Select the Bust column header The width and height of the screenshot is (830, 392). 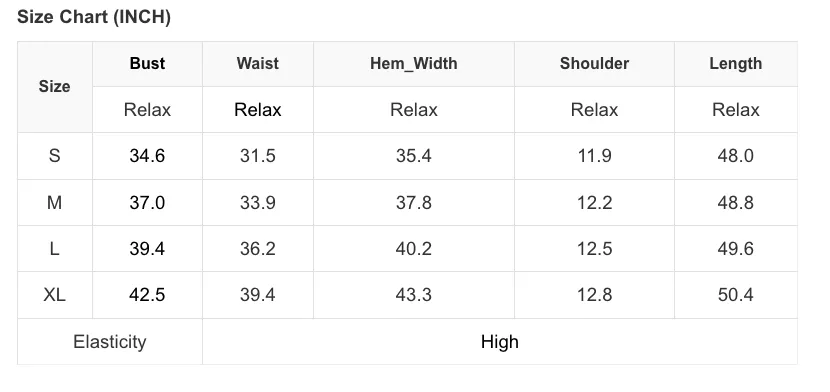pos(147,63)
